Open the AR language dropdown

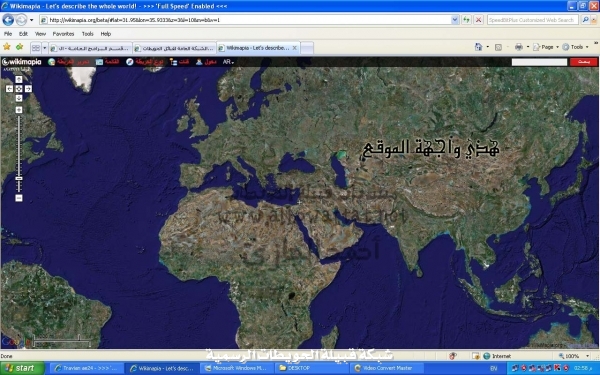point(228,62)
